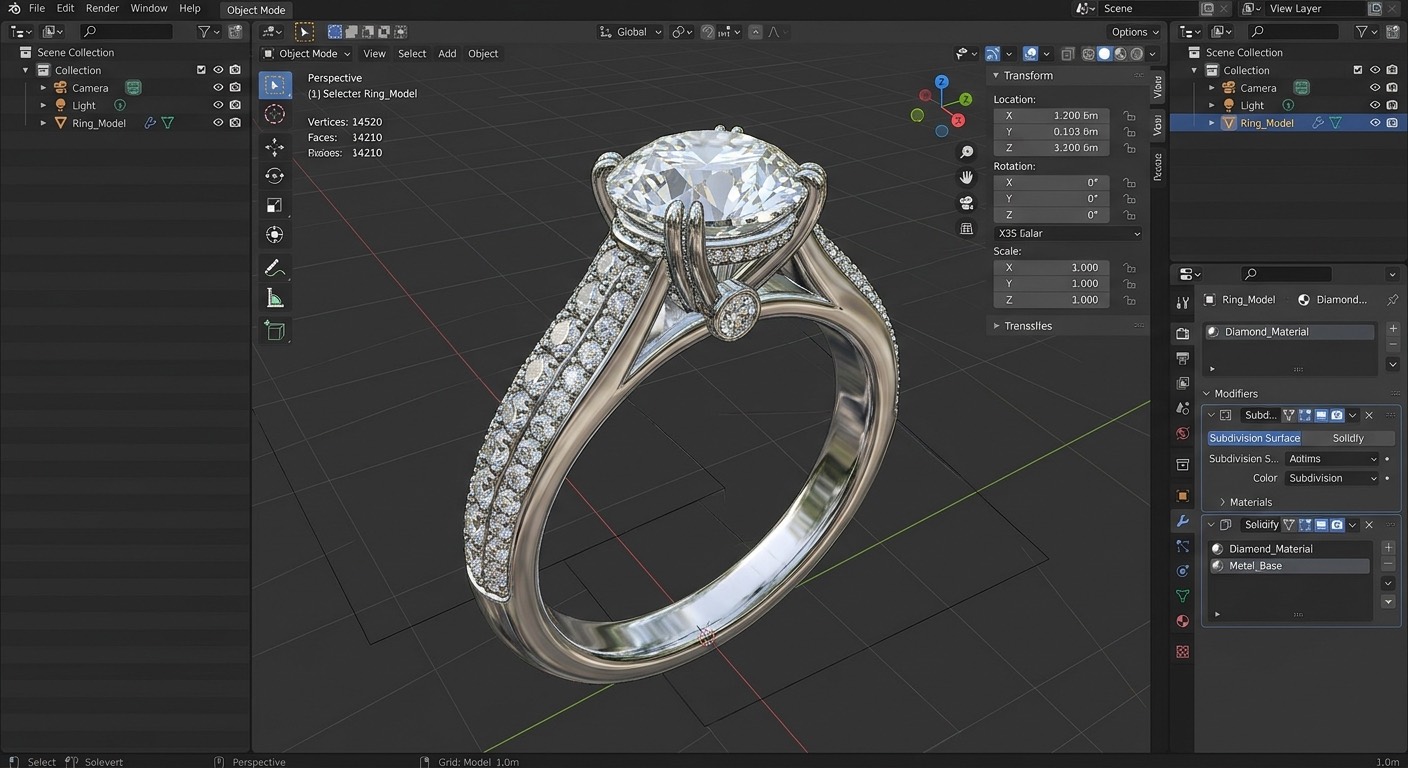1408x768 pixels.
Task: Activate the Measure tool
Action: [274, 298]
